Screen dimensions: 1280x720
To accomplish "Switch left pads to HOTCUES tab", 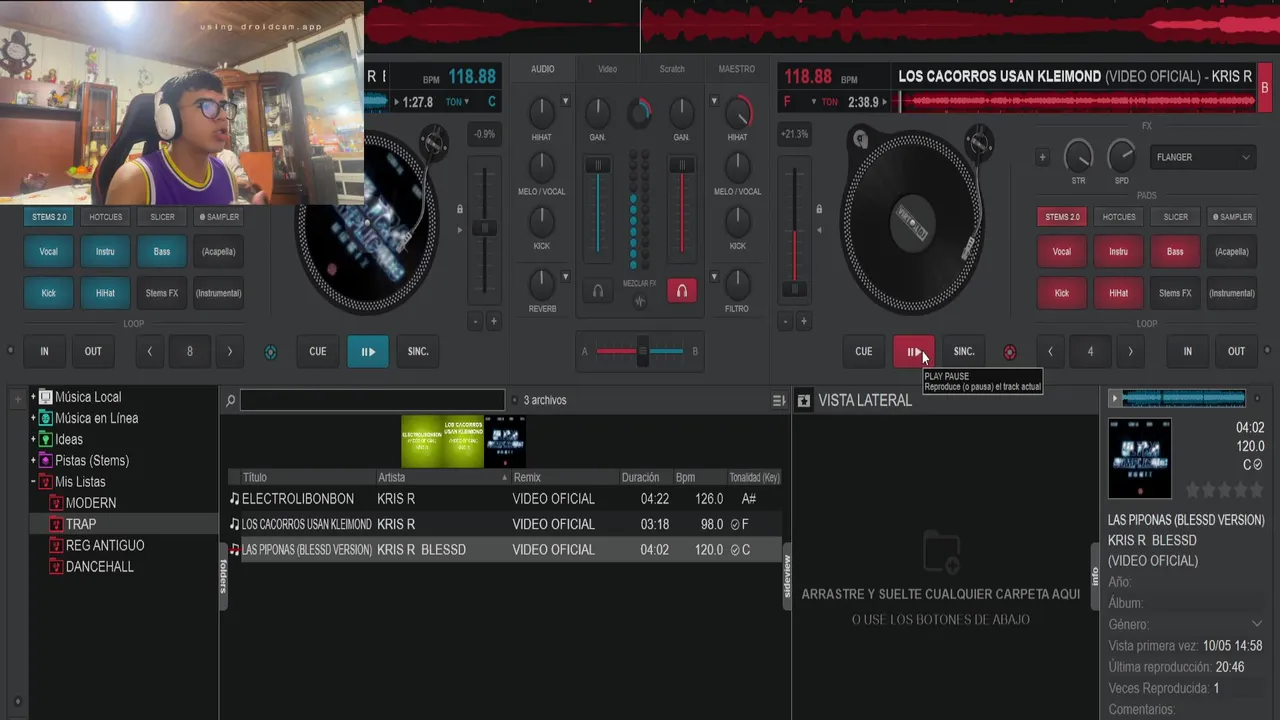I will click(105, 217).
